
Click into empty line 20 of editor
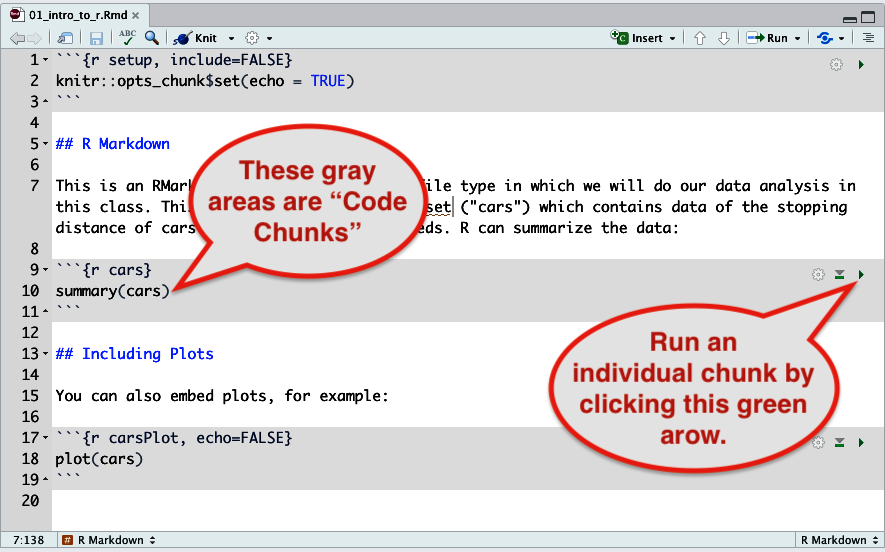click(467, 501)
